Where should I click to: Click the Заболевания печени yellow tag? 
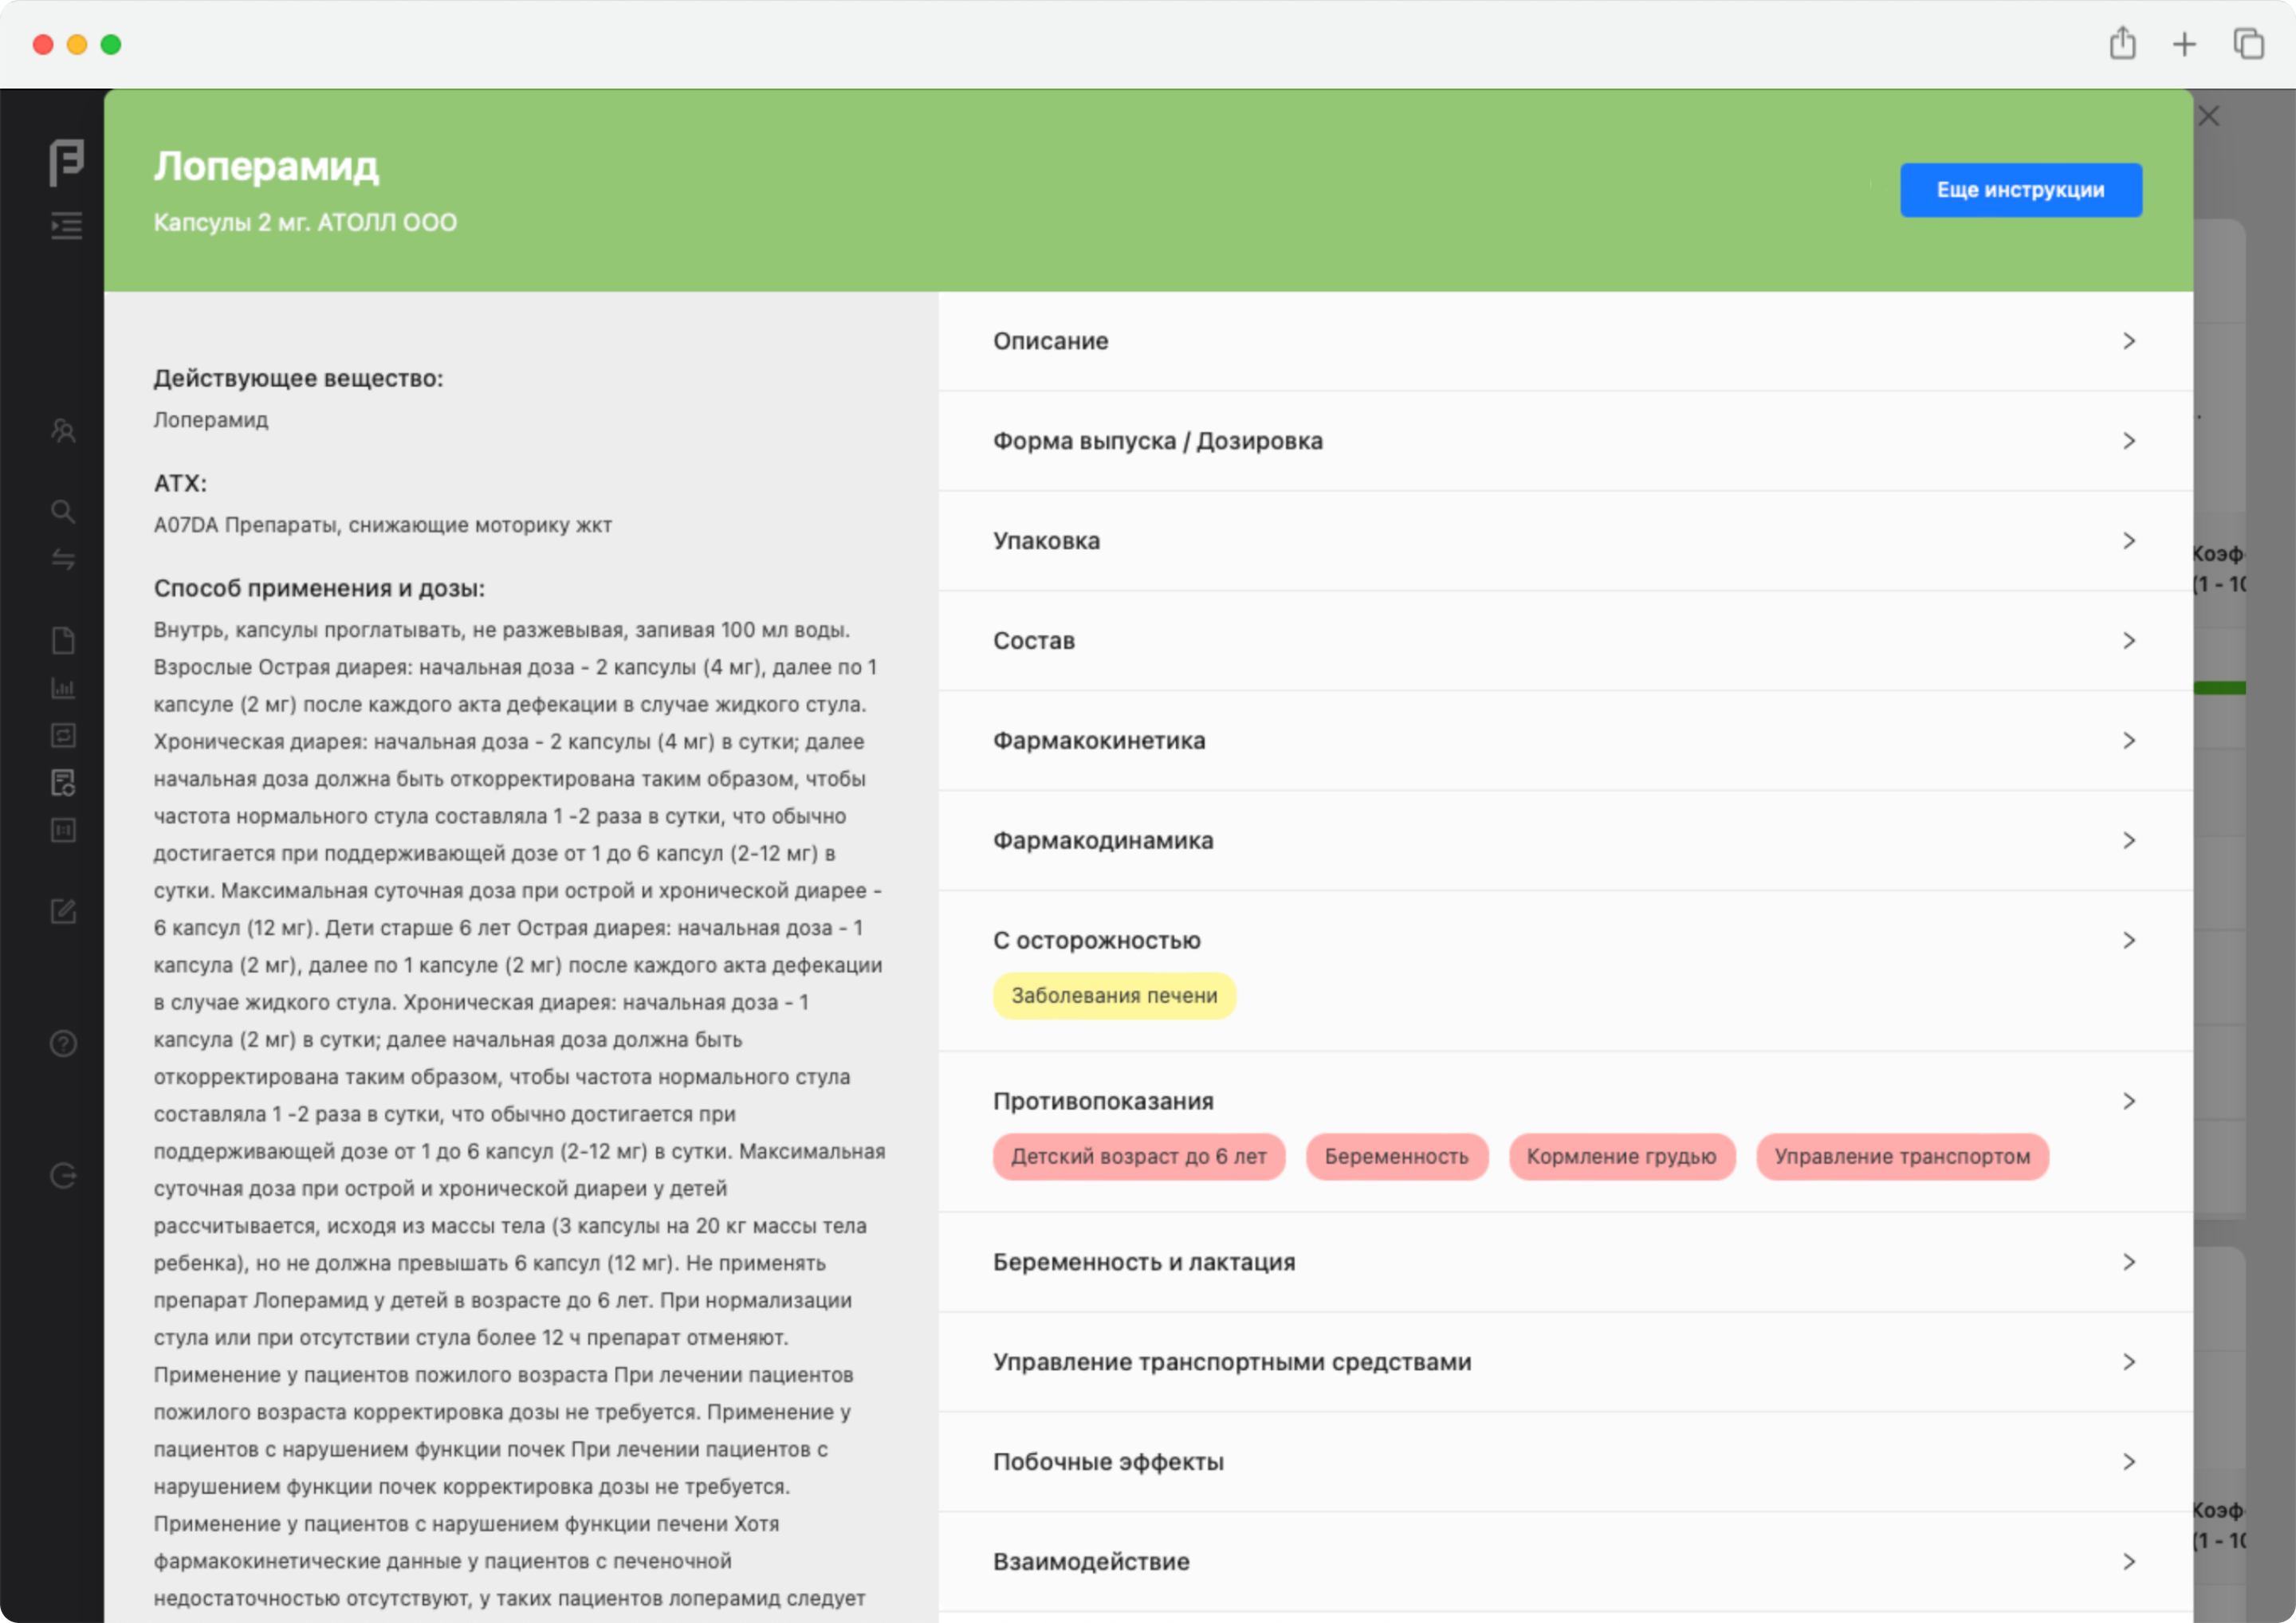click(1114, 996)
